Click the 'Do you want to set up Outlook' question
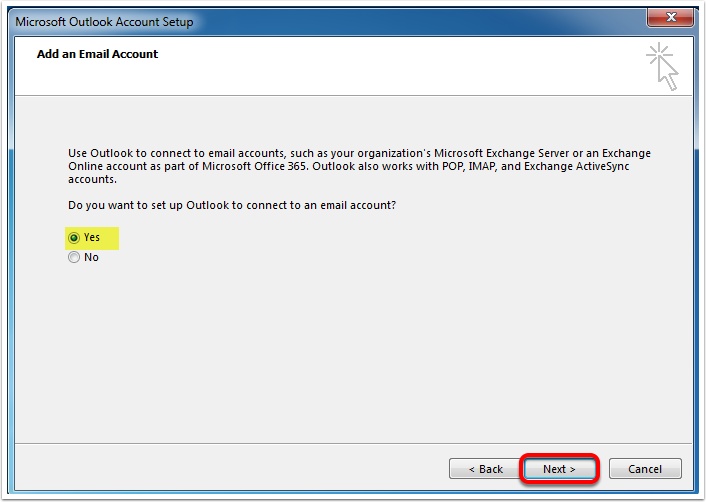This screenshot has width=706, height=502. point(232,205)
